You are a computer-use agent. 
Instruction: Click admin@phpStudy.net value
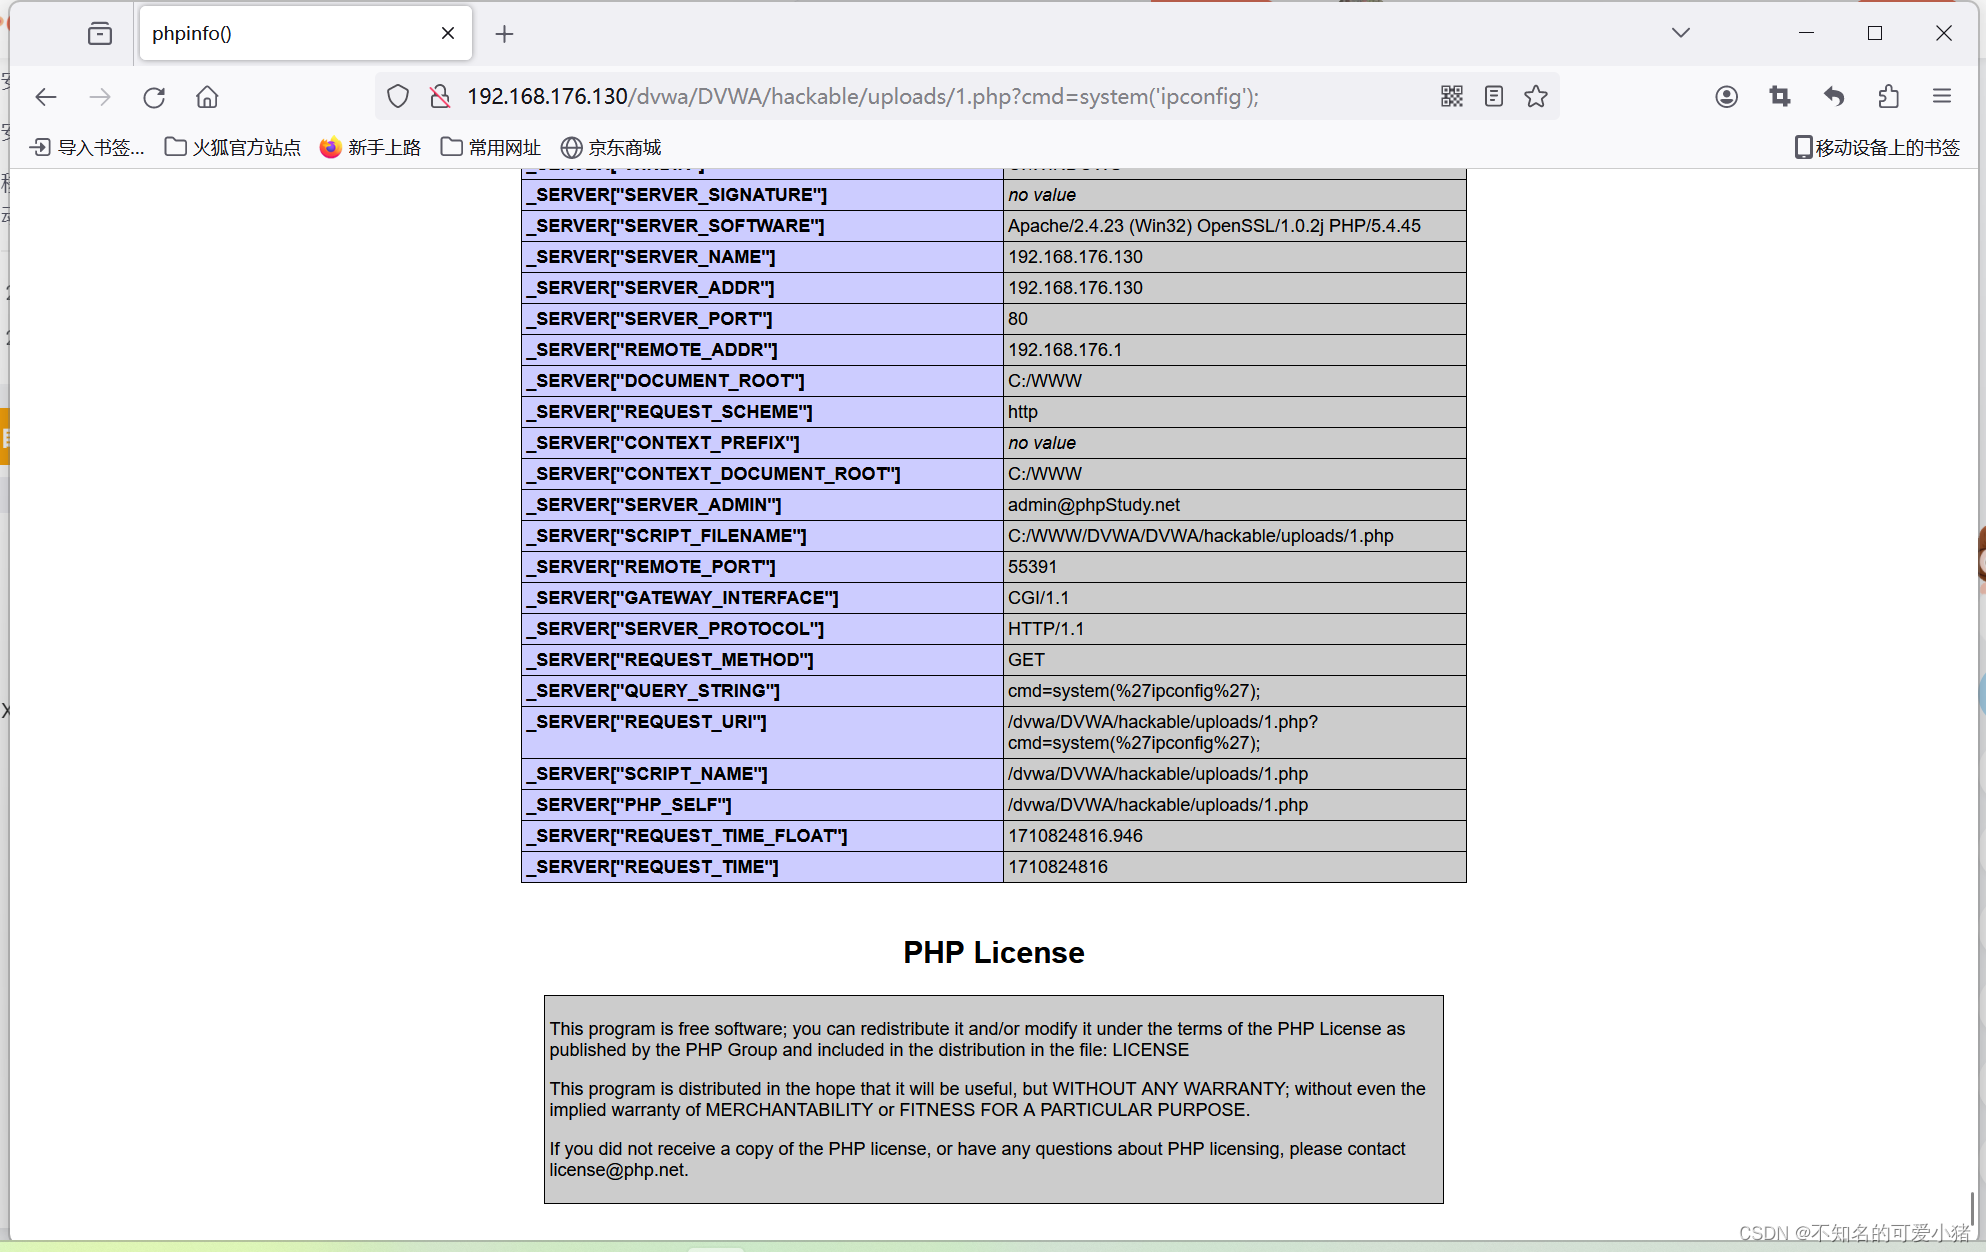(1094, 505)
